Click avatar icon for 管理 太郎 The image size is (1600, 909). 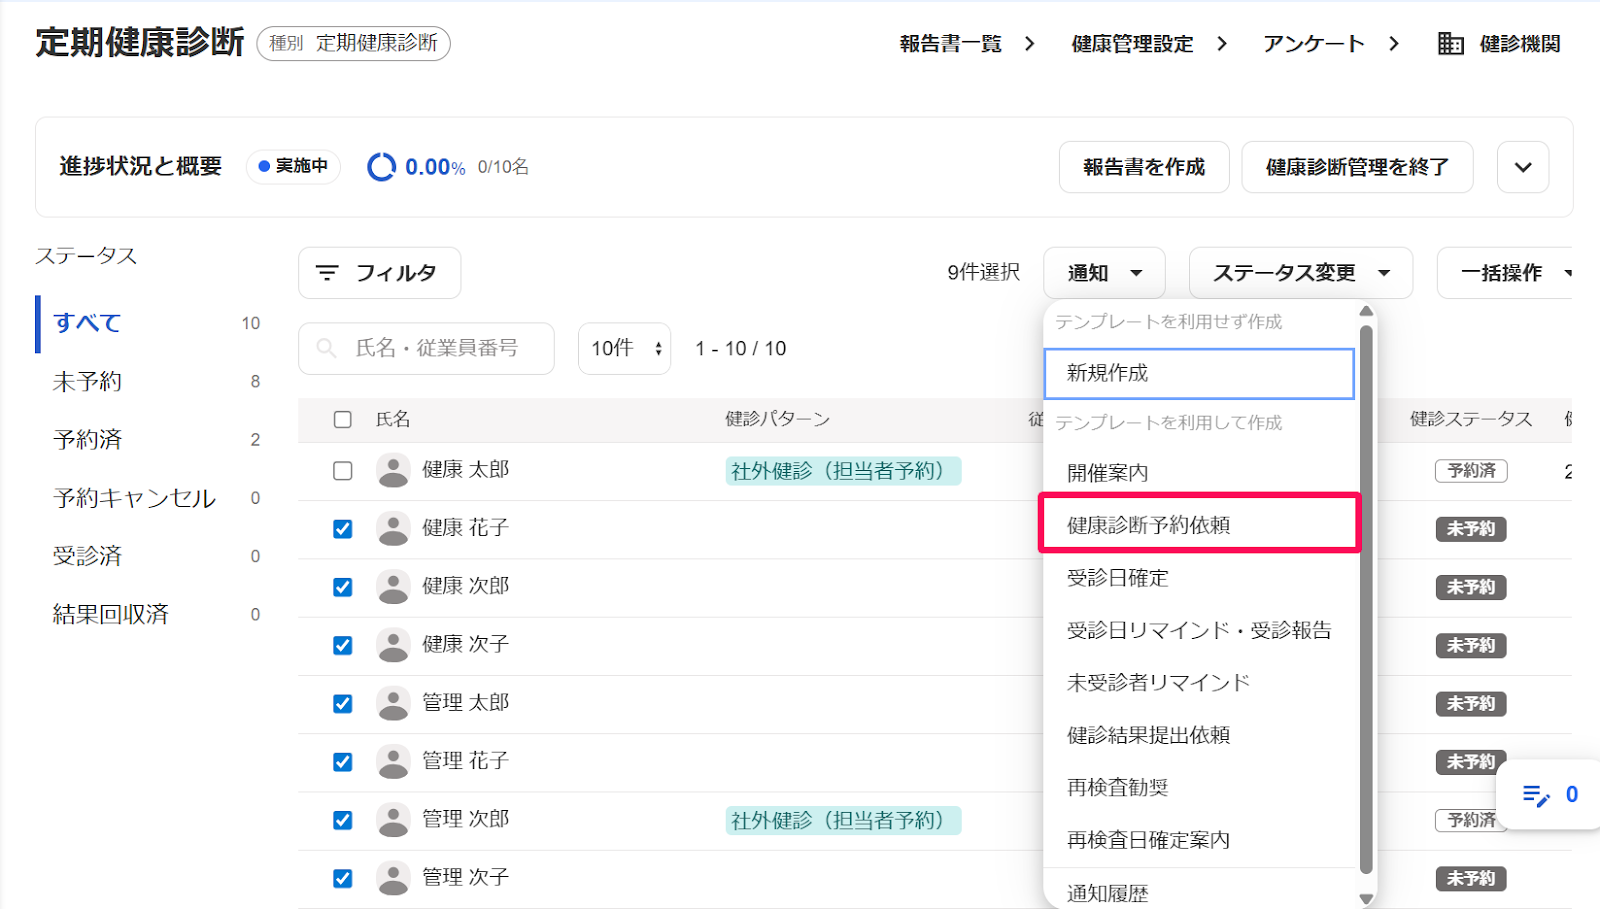point(393,703)
